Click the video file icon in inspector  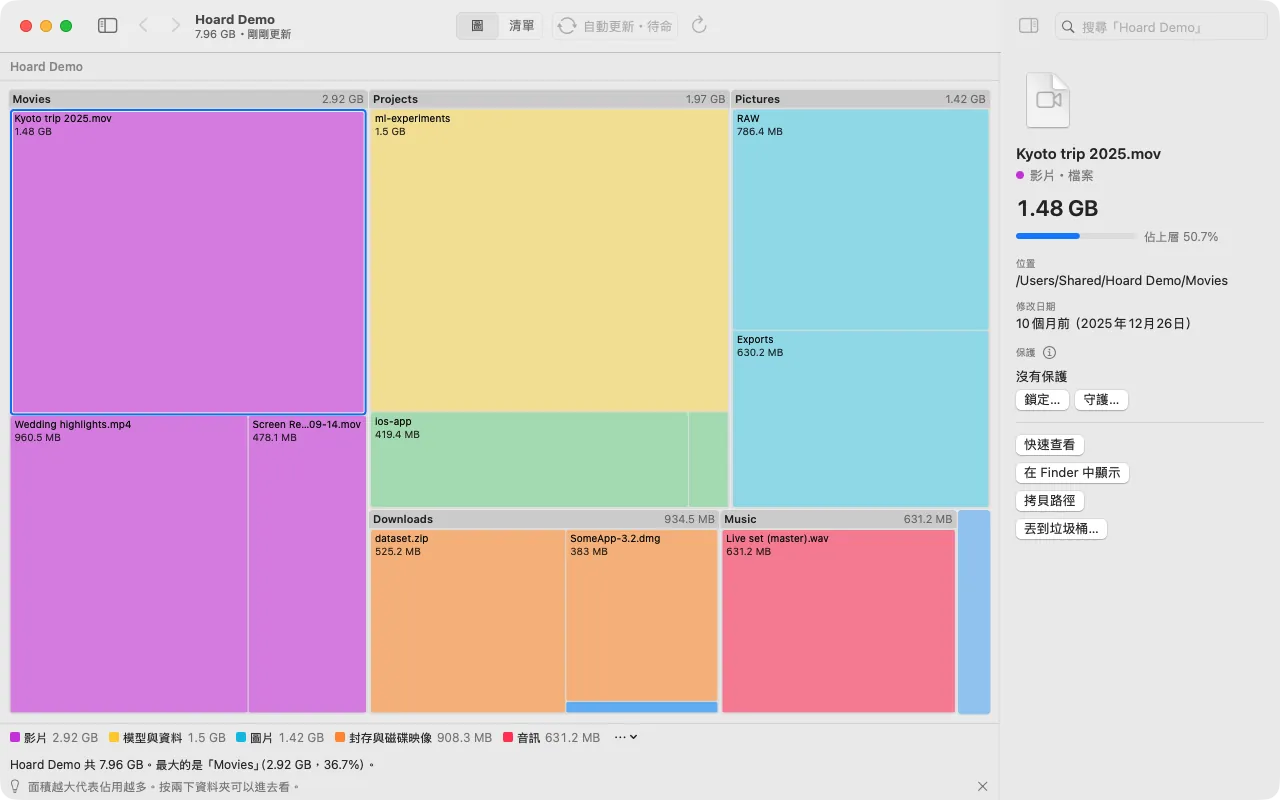(x=1047, y=100)
